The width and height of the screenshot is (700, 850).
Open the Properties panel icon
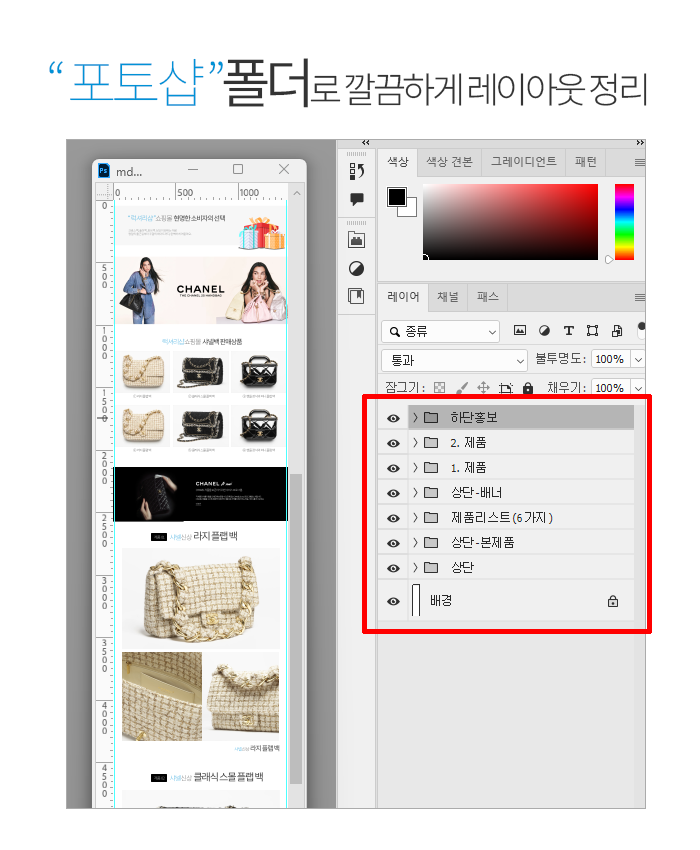pos(356,296)
